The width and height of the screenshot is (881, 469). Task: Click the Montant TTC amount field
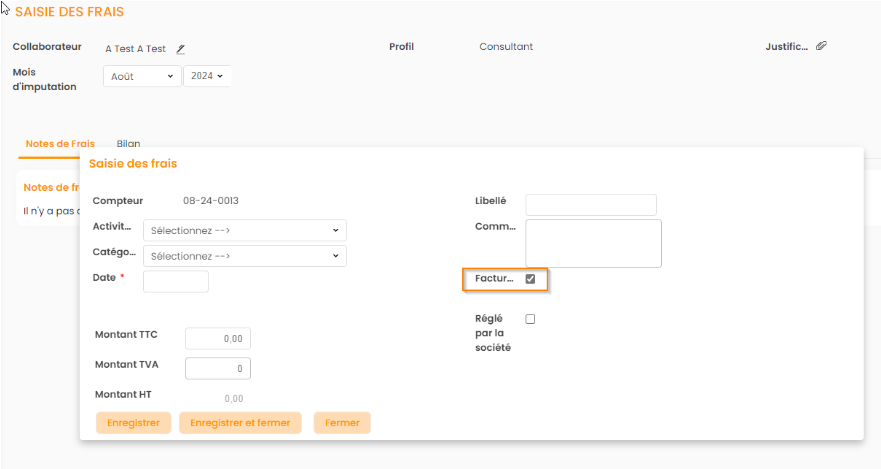point(218,338)
